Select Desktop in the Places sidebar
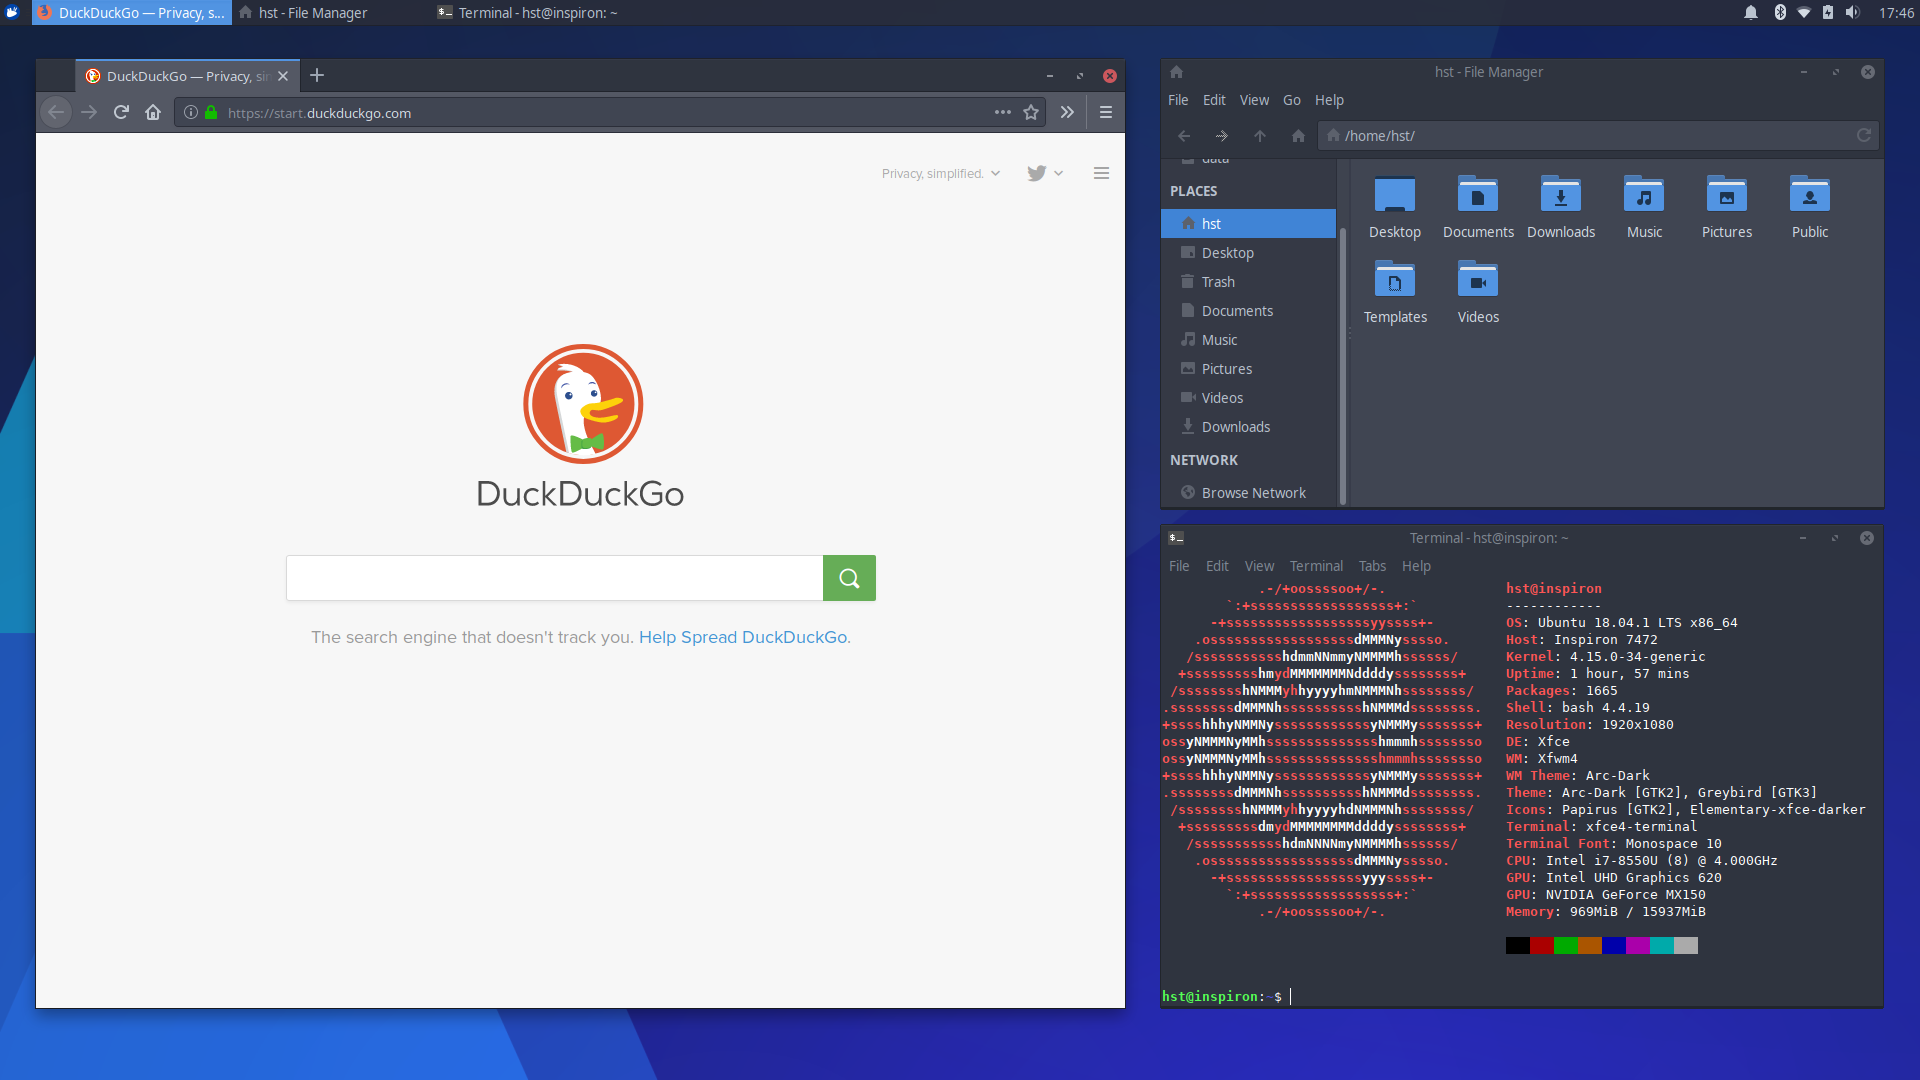 point(1248,253)
